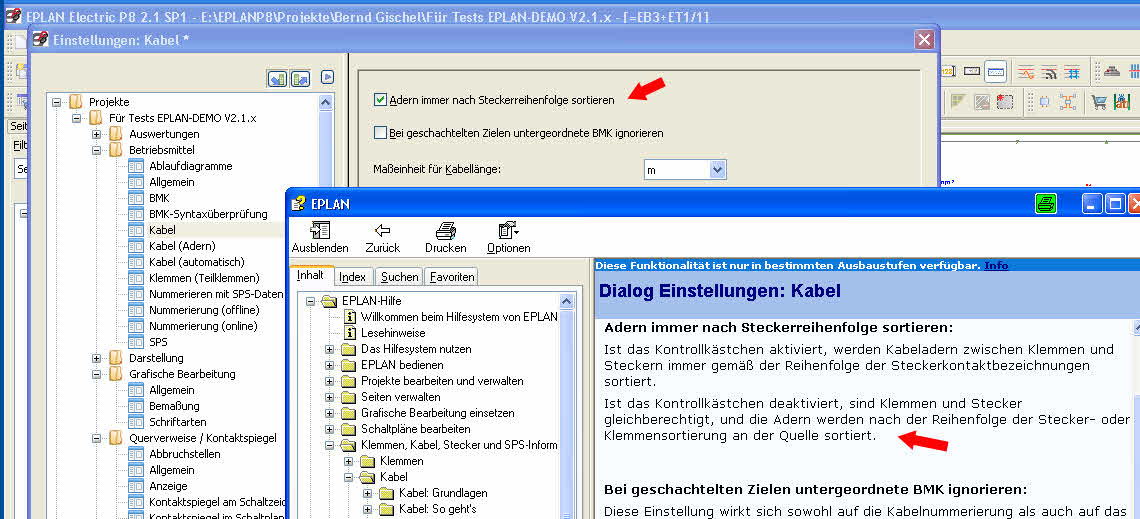Click the import settings icon in Einstellungen dialog
The height and width of the screenshot is (519, 1140).
(x=276, y=79)
